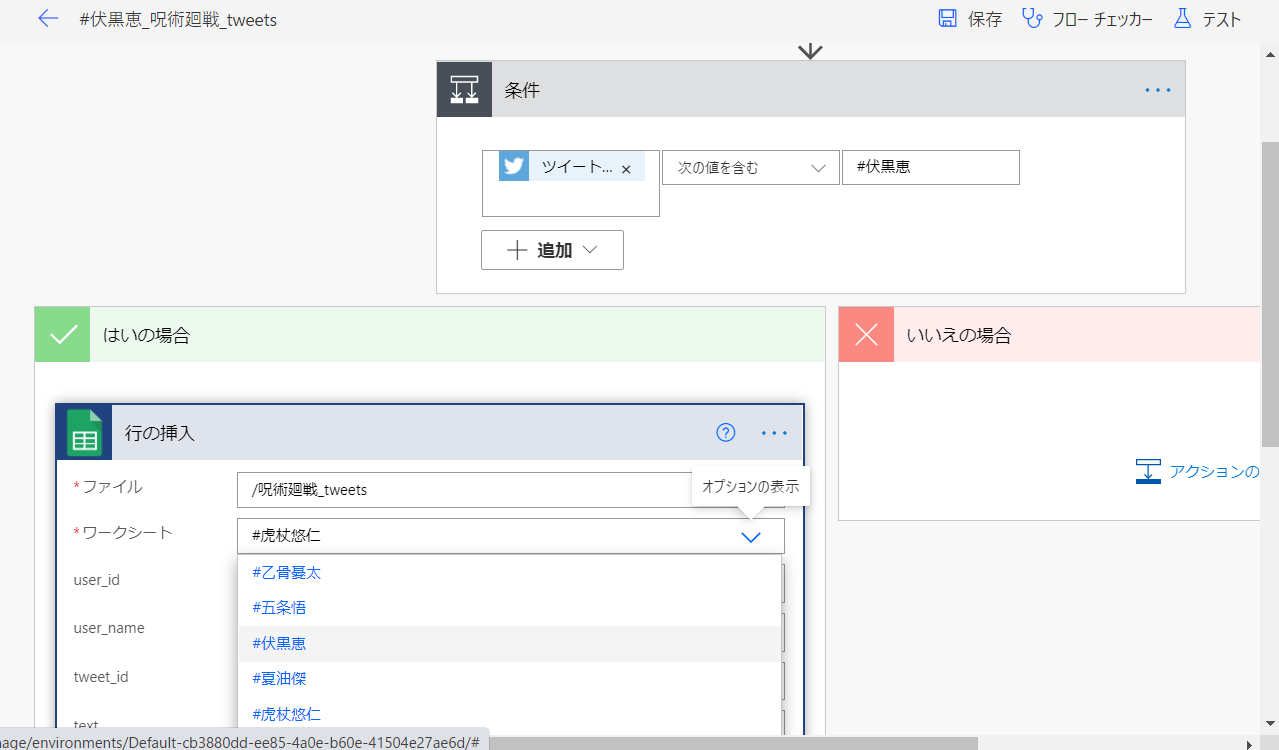Click the user_name field label
This screenshot has width=1279, height=750.
click(x=109, y=628)
